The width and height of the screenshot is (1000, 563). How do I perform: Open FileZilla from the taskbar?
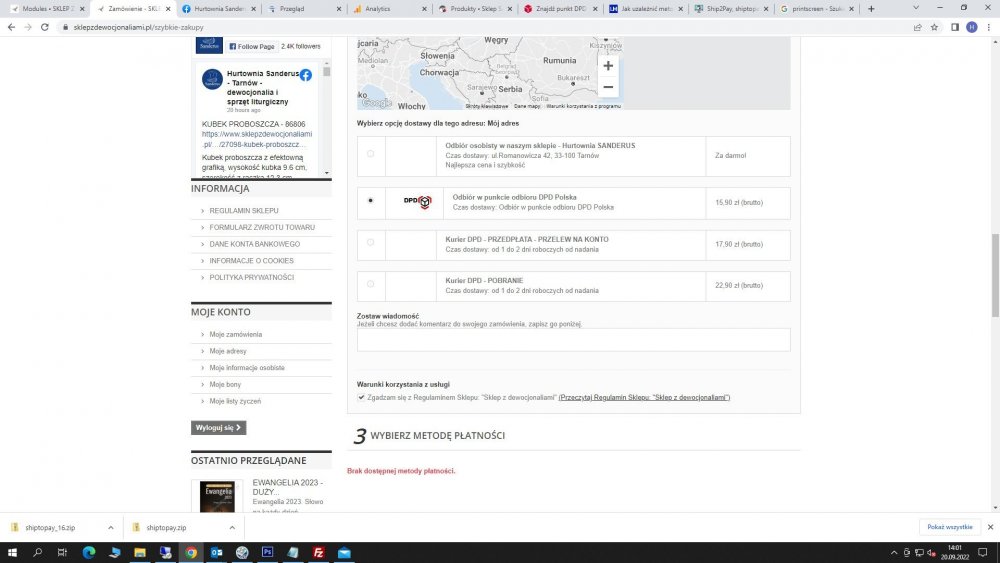[318, 552]
